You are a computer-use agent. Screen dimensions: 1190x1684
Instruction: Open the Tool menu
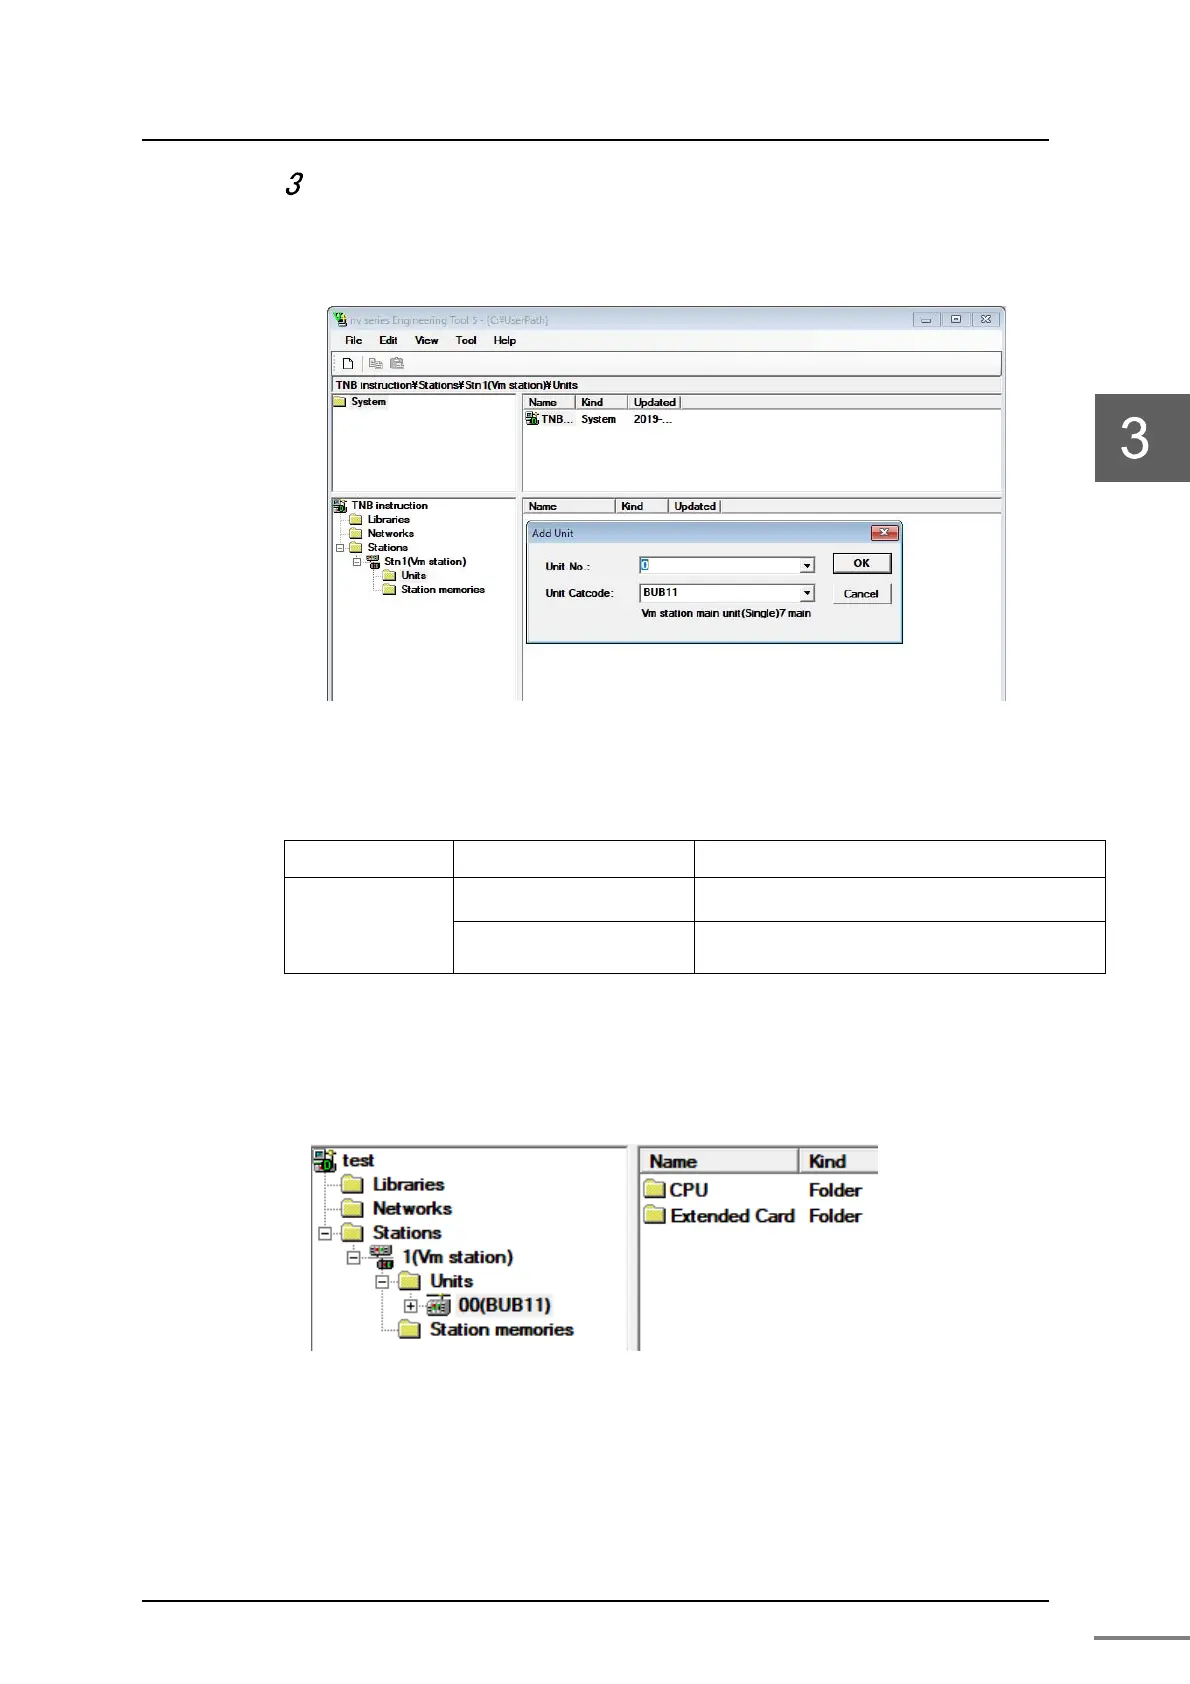466,341
